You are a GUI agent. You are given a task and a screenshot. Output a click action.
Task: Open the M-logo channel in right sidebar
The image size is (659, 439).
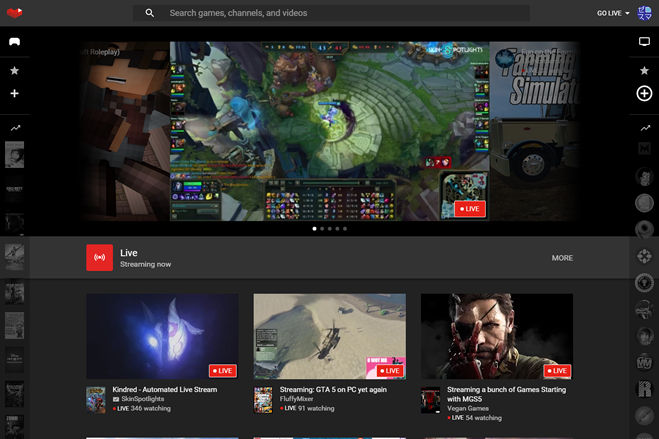[644, 148]
